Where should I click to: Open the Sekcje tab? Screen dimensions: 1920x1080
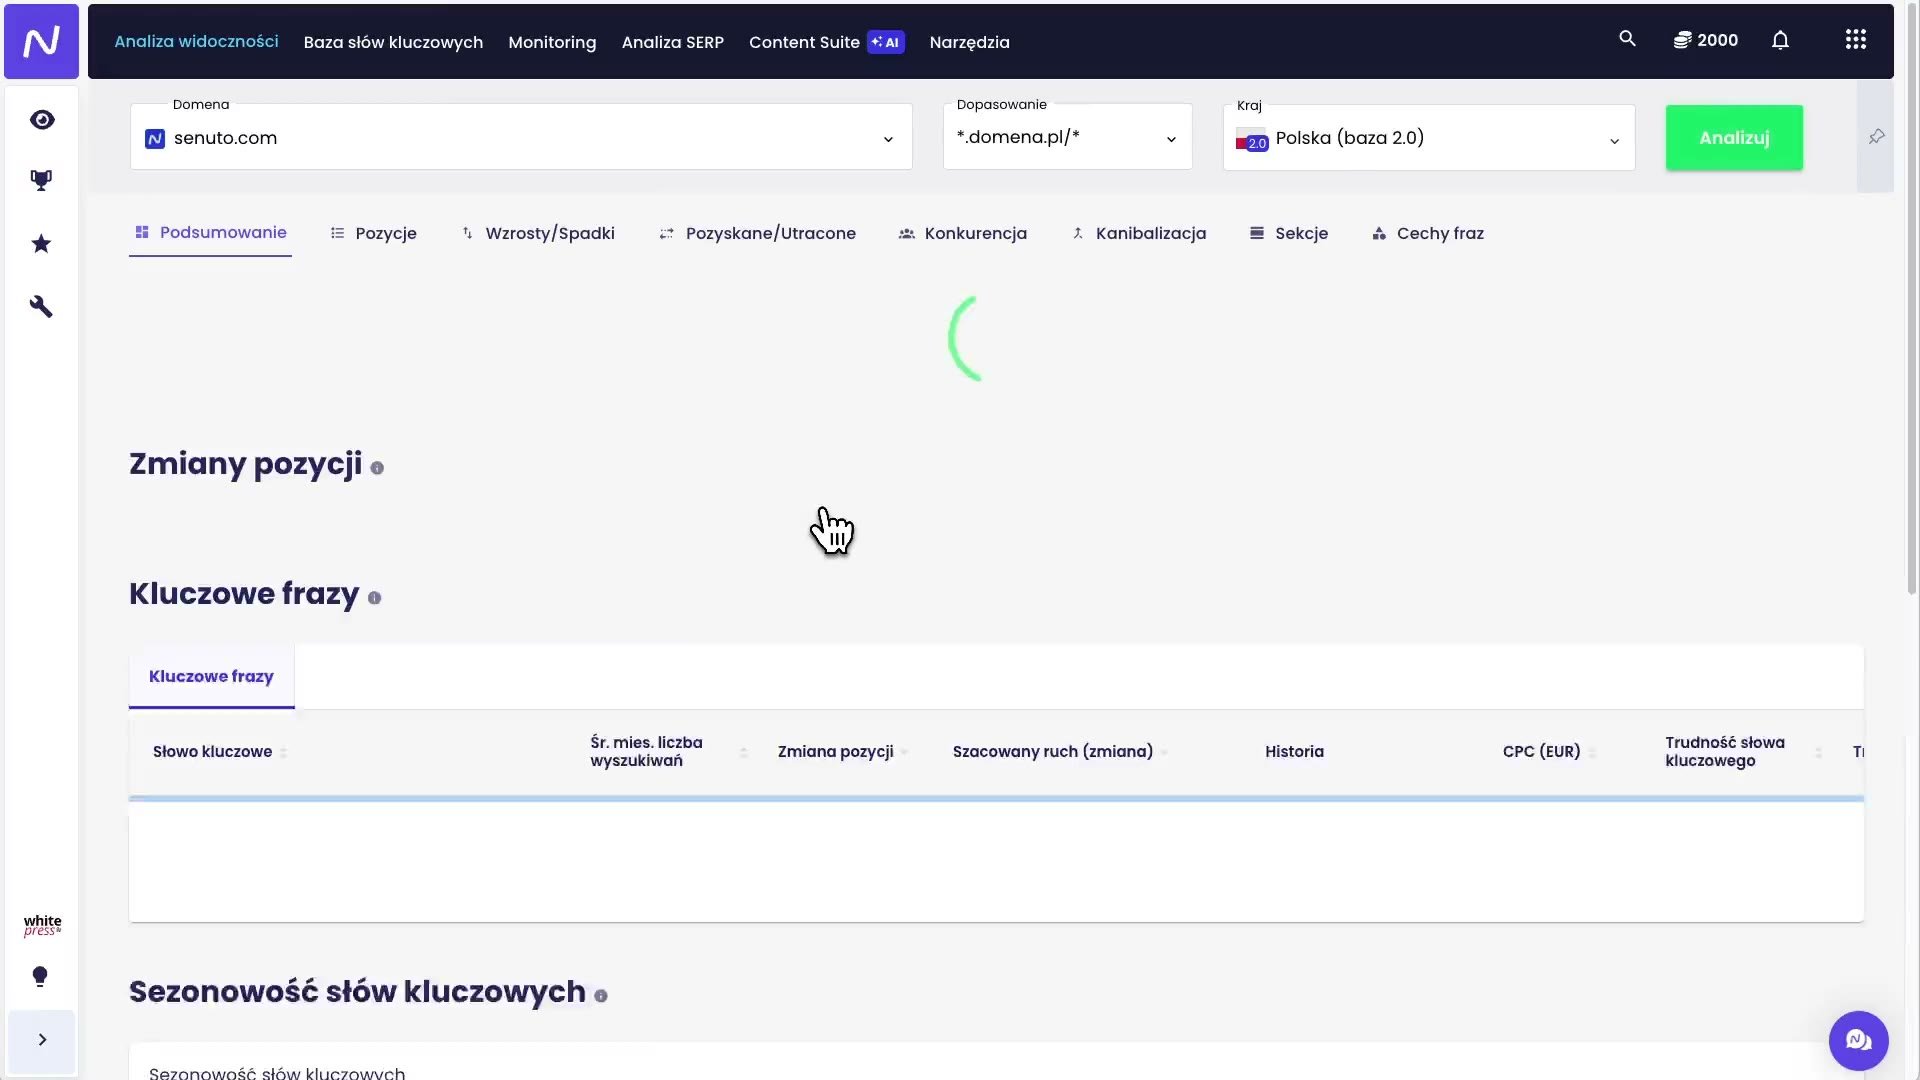click(1289, 233)
